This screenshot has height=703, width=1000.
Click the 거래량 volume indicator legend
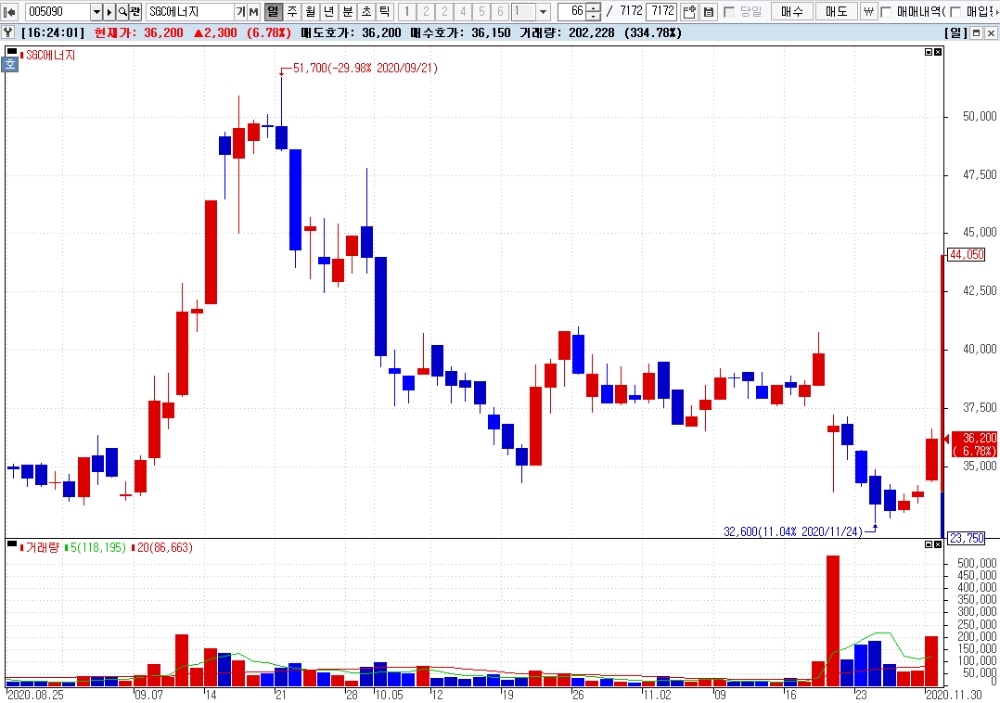tap(42, 547)
